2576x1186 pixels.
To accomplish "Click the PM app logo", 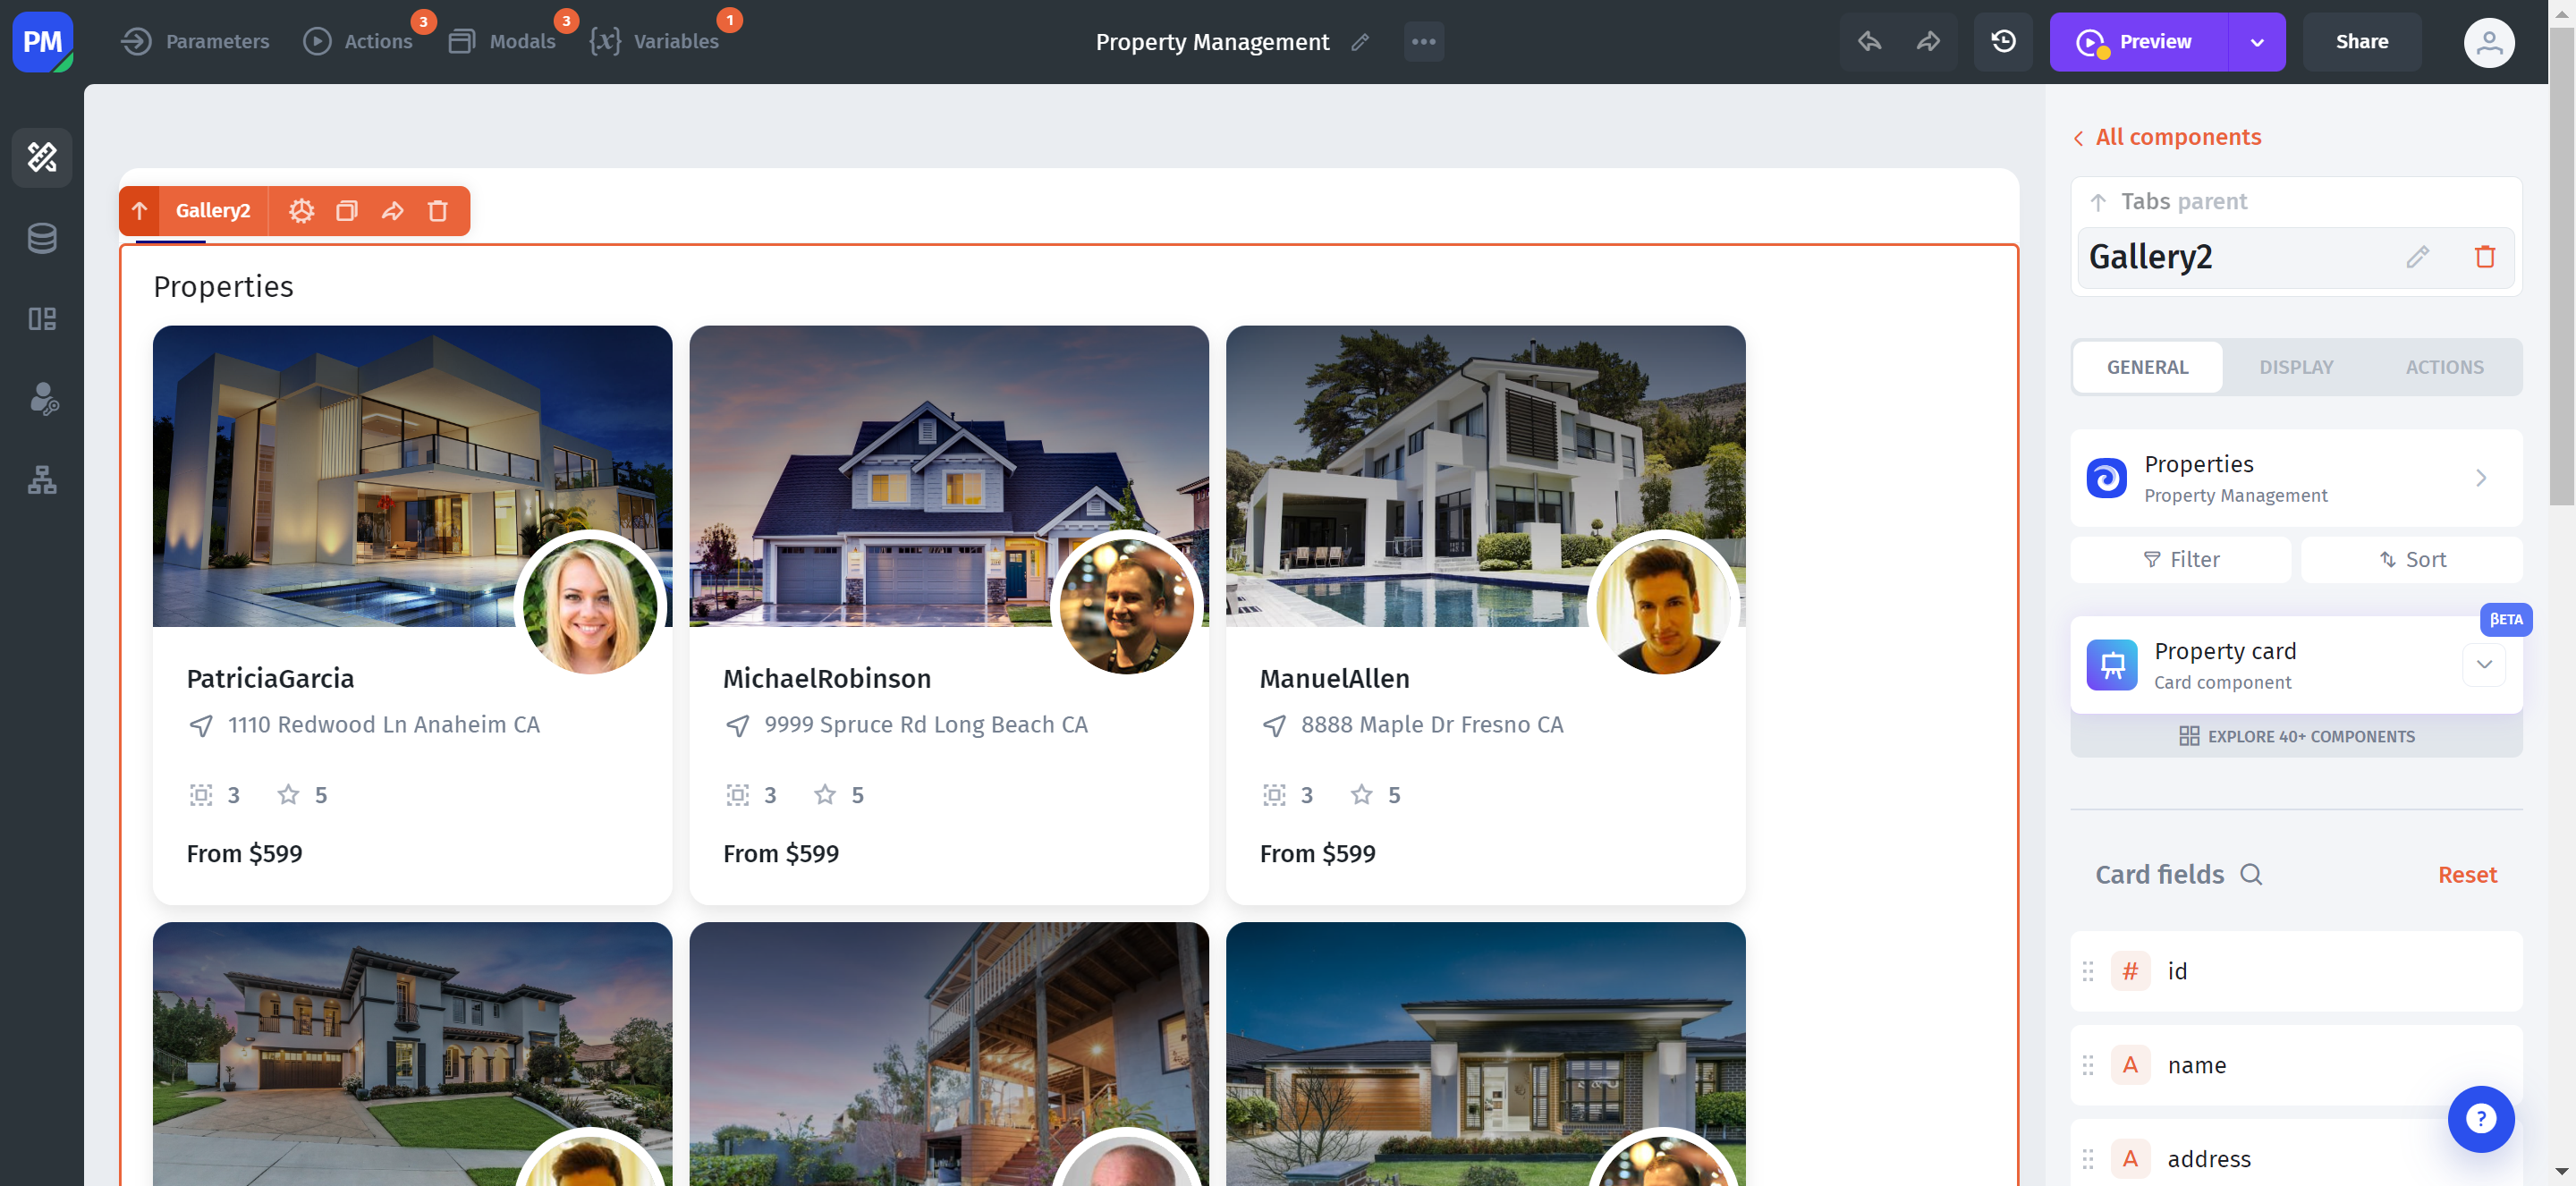I will pos(42,42).
